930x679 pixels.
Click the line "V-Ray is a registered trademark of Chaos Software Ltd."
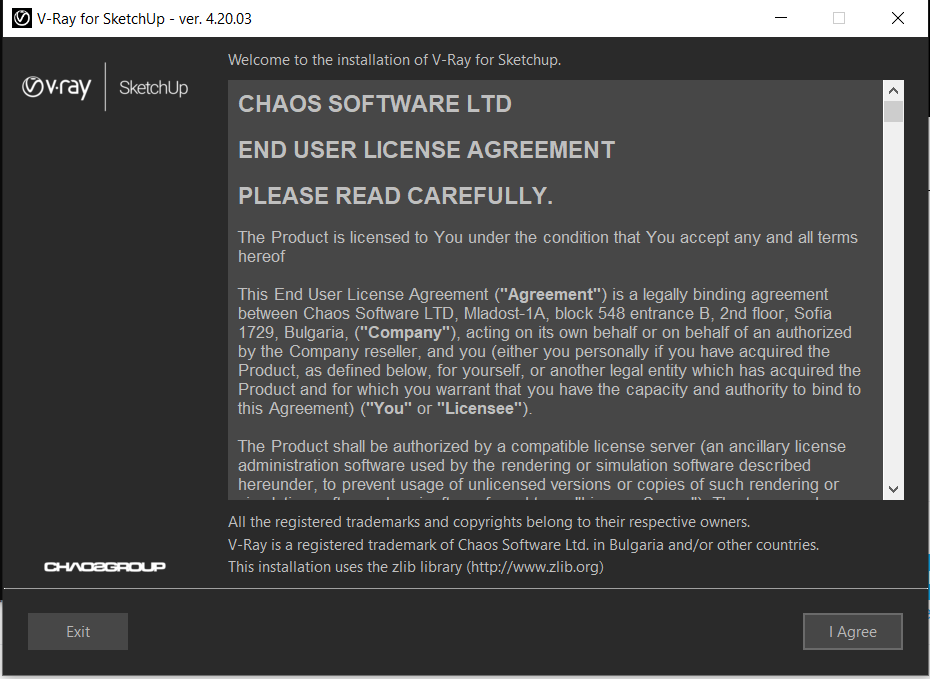pos(523,544)
